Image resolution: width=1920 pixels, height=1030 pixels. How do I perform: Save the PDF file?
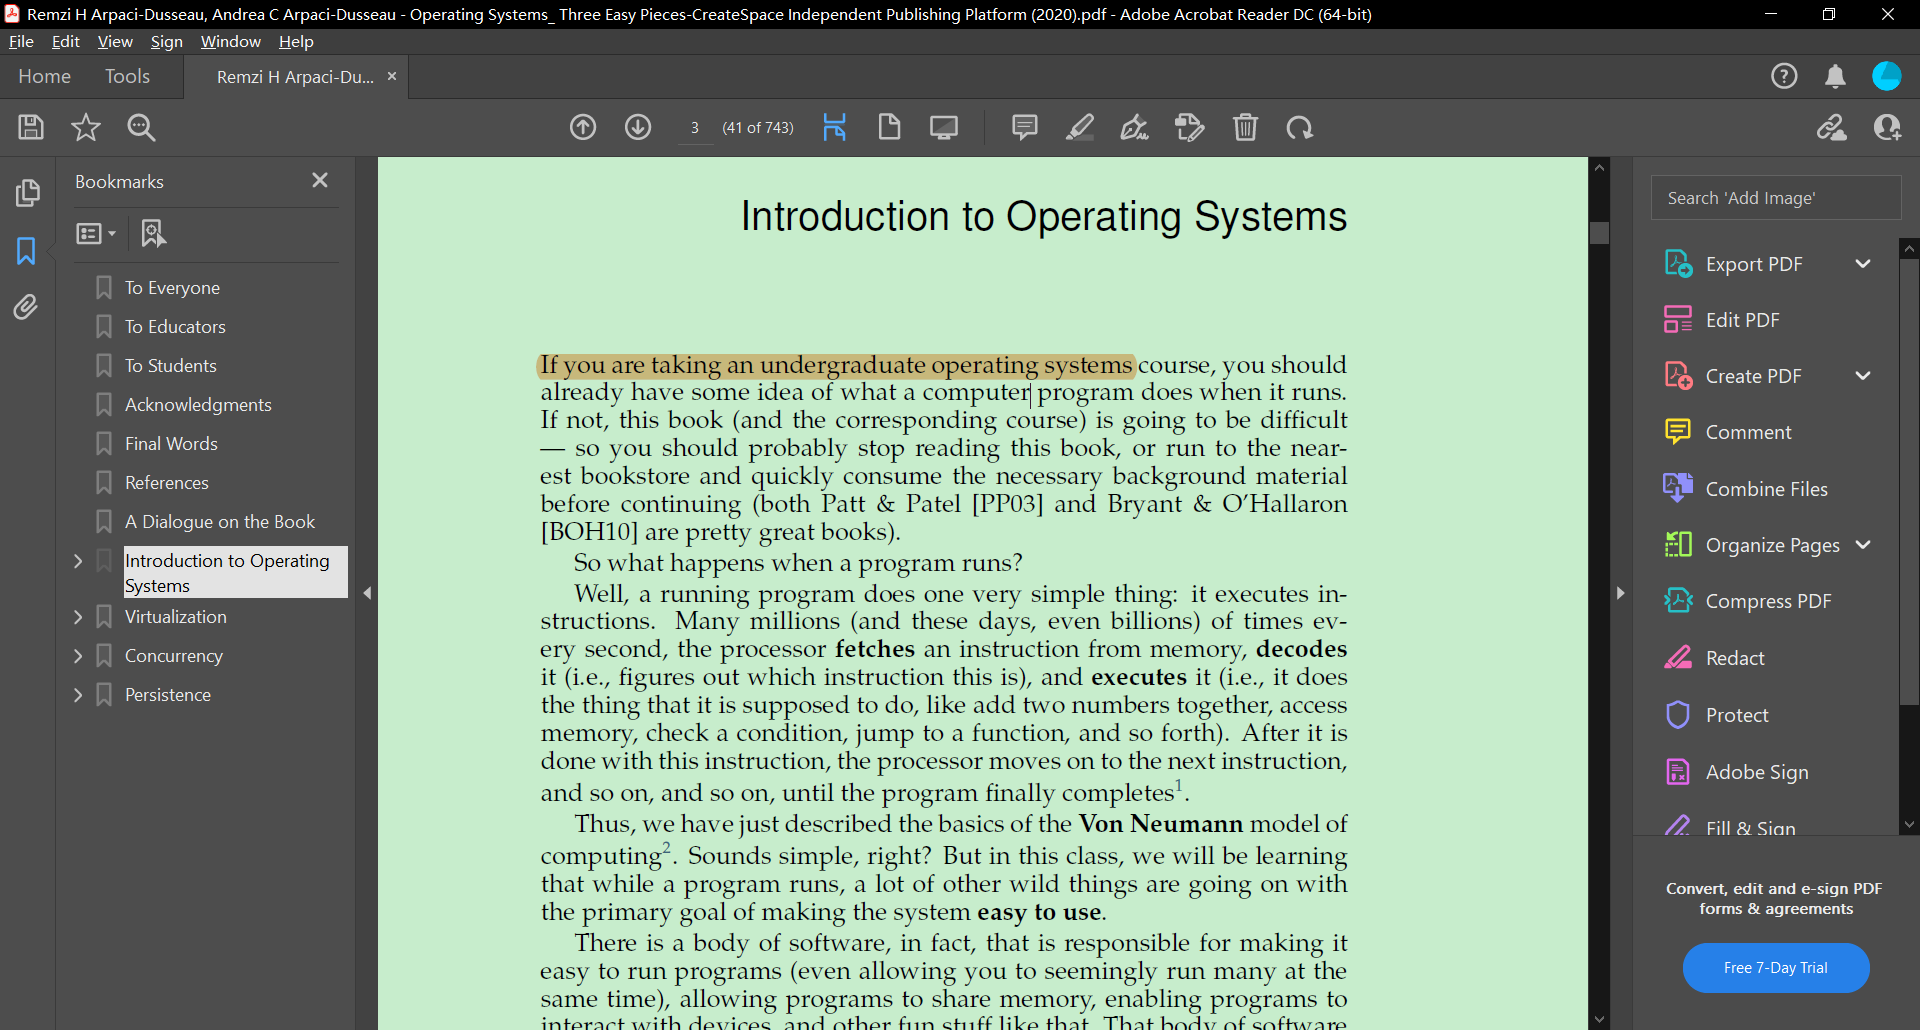[31, 127]
